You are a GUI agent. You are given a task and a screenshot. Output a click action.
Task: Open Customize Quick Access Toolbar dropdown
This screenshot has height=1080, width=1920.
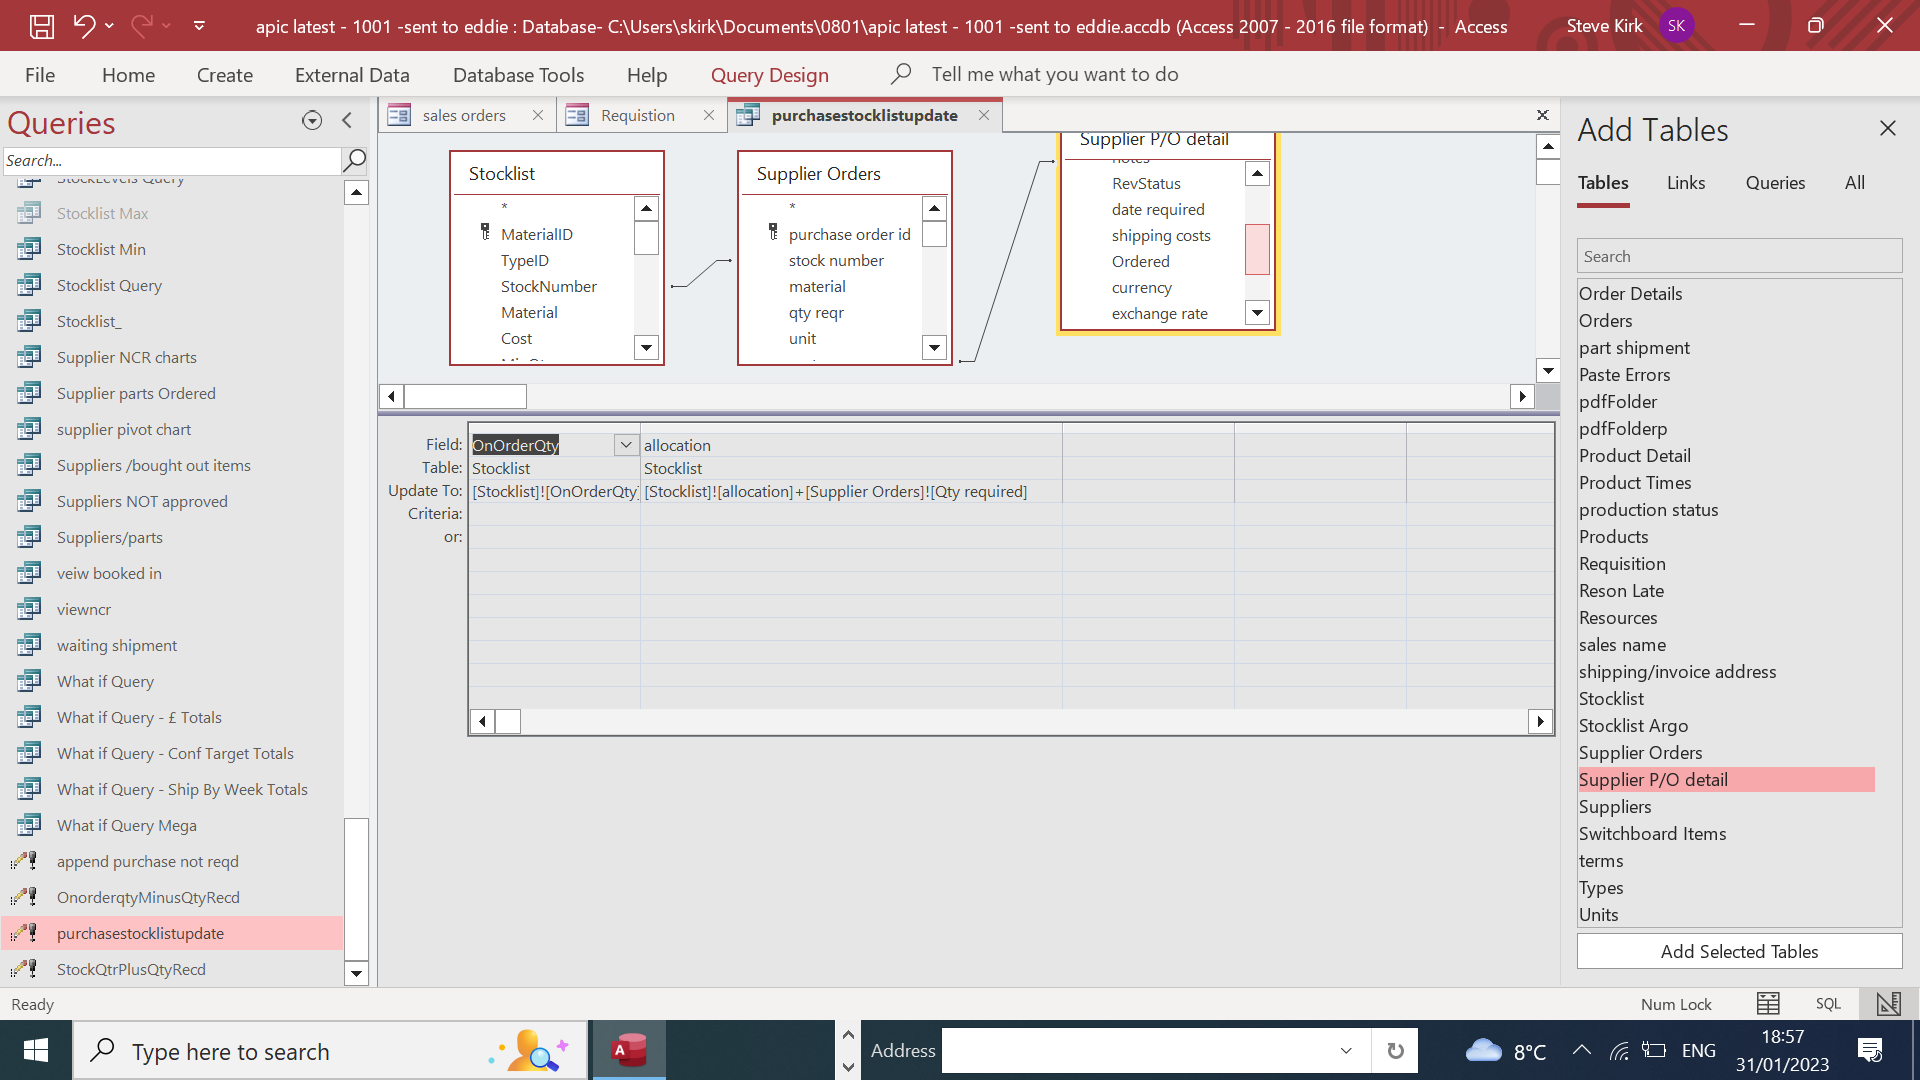199,26
